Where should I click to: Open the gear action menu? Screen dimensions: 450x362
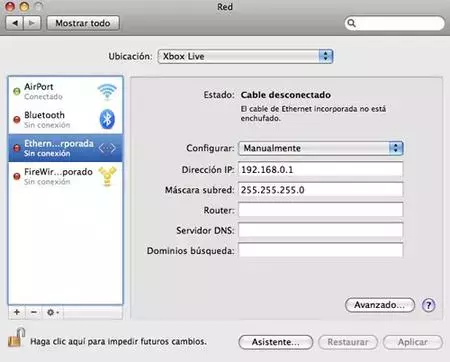(53, 312)
